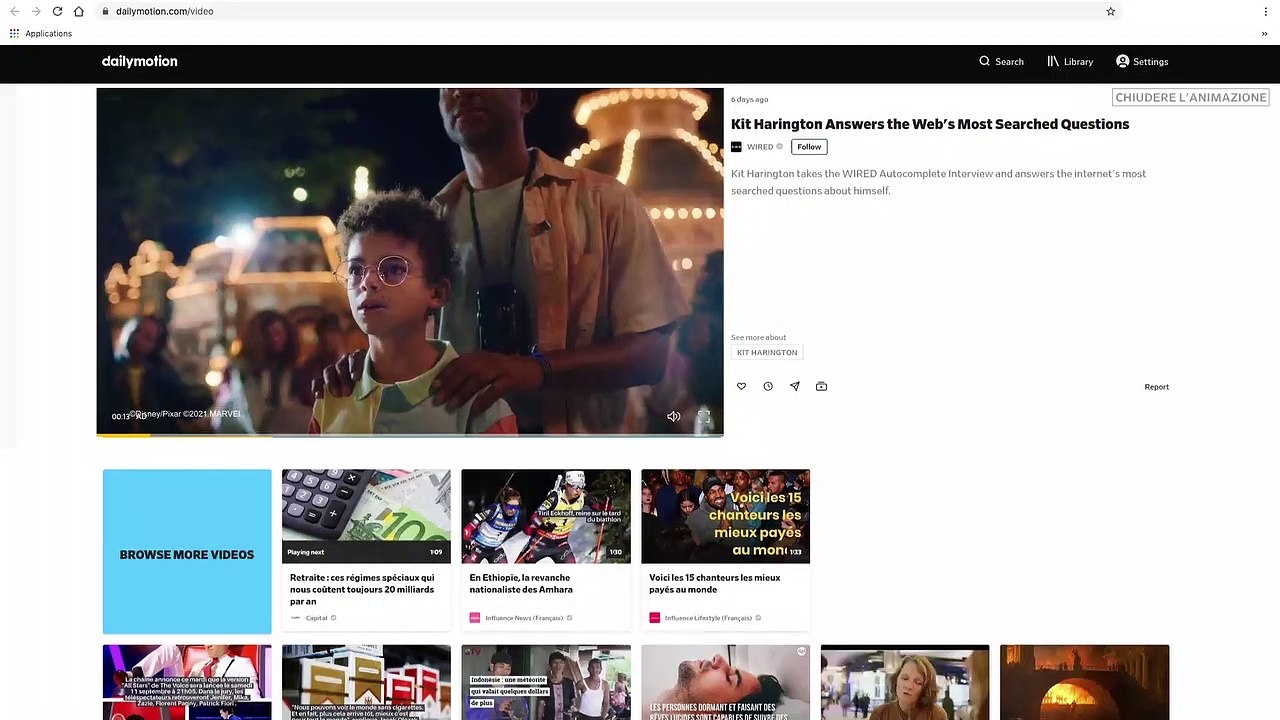This screenshot has width=1280, height=720.
Task: Open Search in the Dailymotion header
Action: (x=1001, y=61)
